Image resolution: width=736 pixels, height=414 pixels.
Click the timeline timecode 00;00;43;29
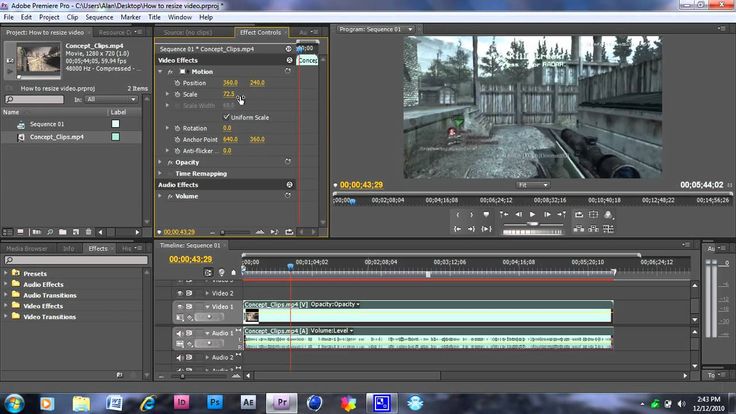191,259
